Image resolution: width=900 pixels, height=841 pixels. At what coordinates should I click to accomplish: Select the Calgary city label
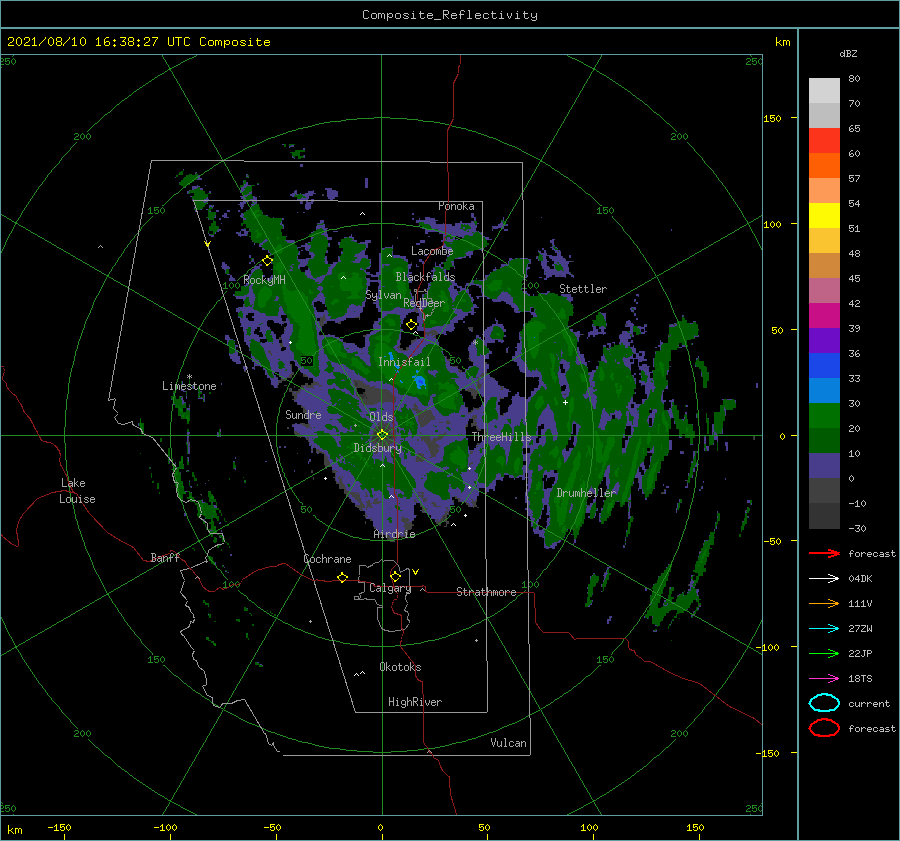pos(390,588)
